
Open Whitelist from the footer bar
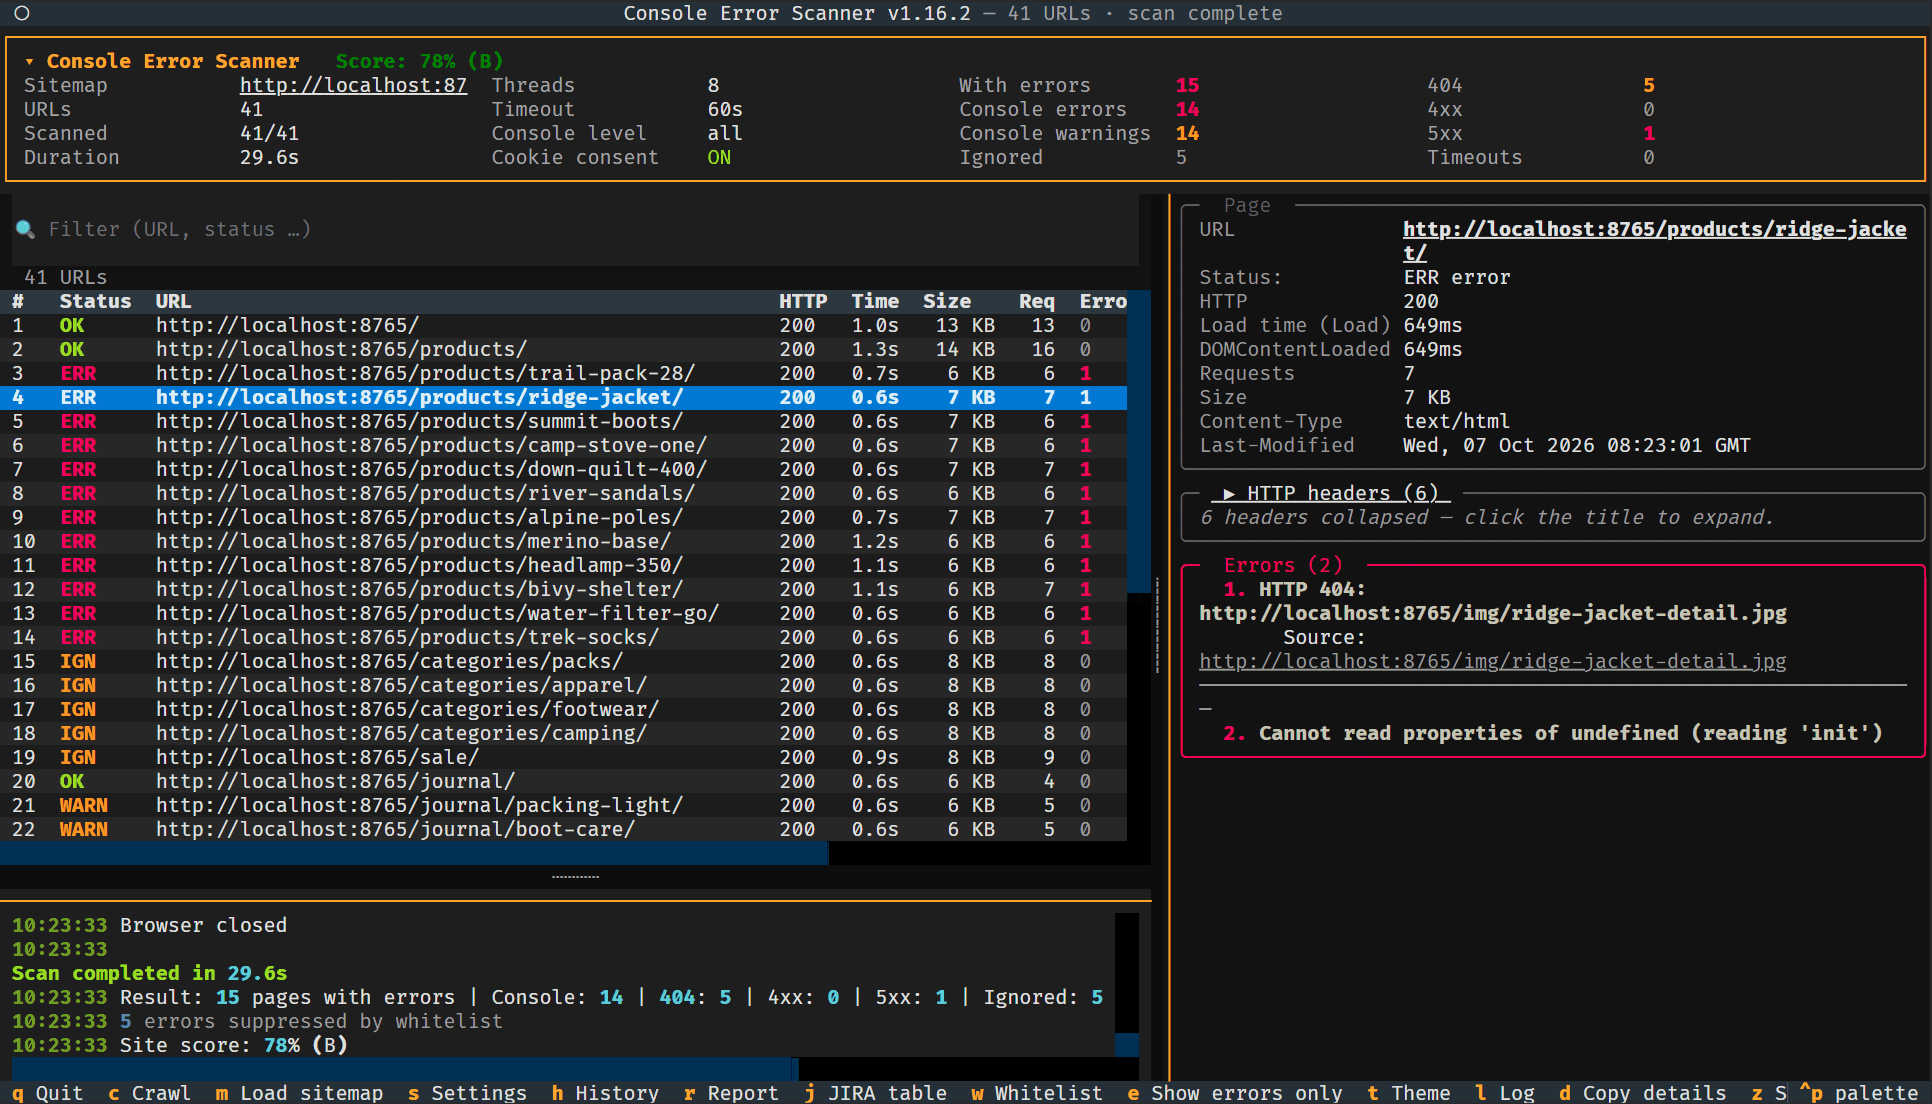1037,1093
